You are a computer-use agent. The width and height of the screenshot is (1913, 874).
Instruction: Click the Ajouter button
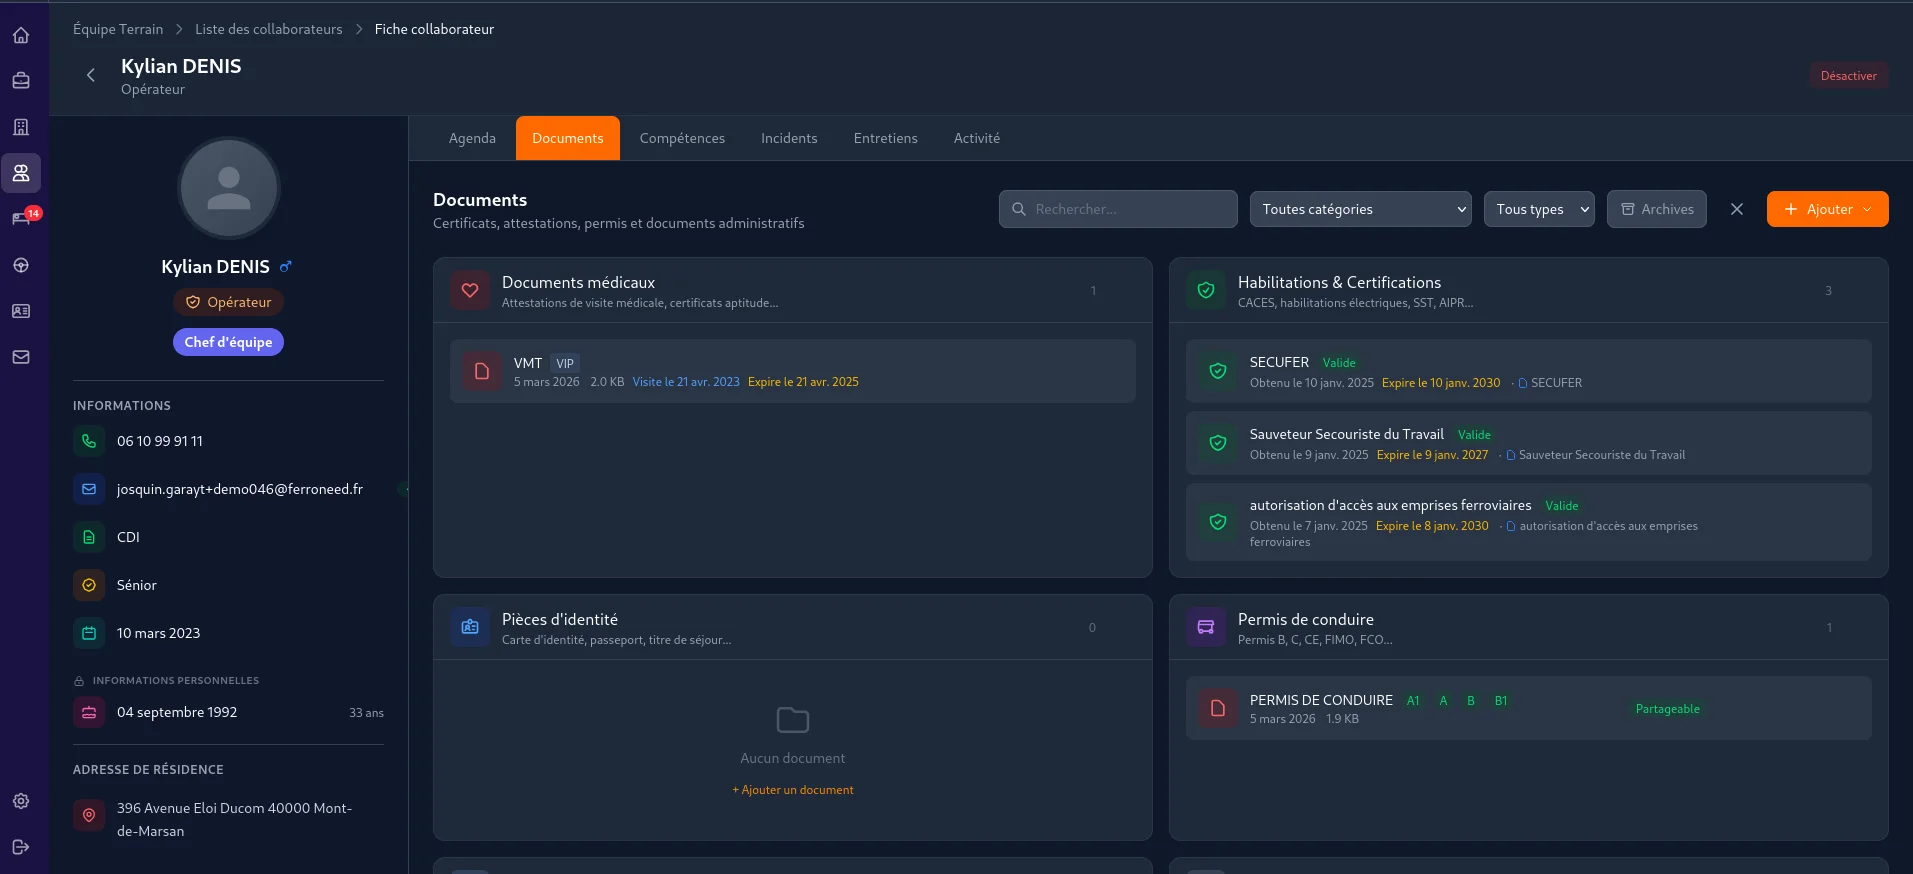pyautogui.click(x=1828, y=209)
